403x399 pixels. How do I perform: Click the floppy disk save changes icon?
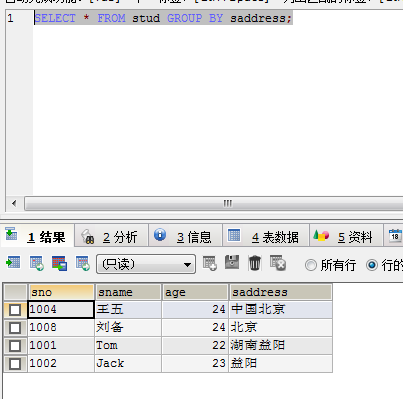coord(232,263)
